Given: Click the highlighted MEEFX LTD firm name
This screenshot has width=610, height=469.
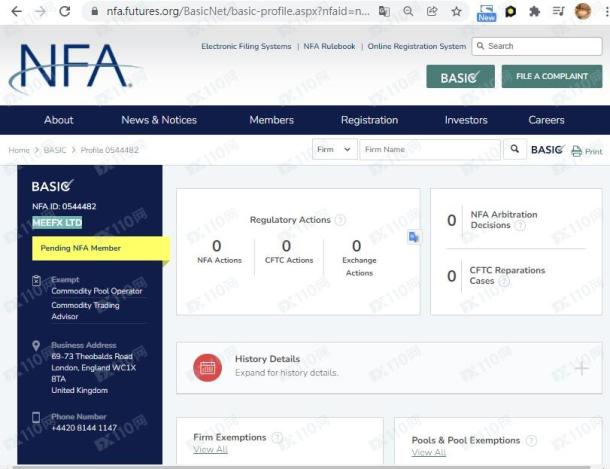Looking at the screenshot, I should [57, 222].
